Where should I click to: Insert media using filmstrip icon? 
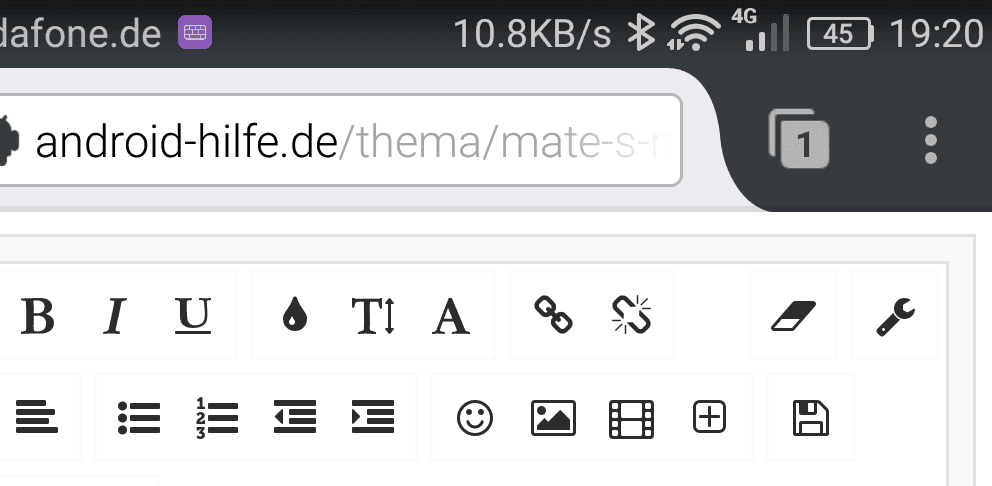631,419
